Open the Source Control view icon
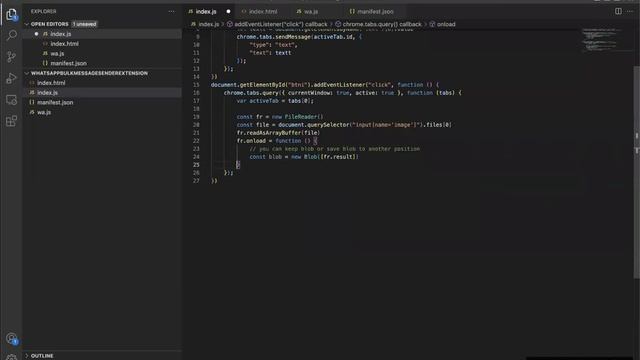 (x=11, y=57)
